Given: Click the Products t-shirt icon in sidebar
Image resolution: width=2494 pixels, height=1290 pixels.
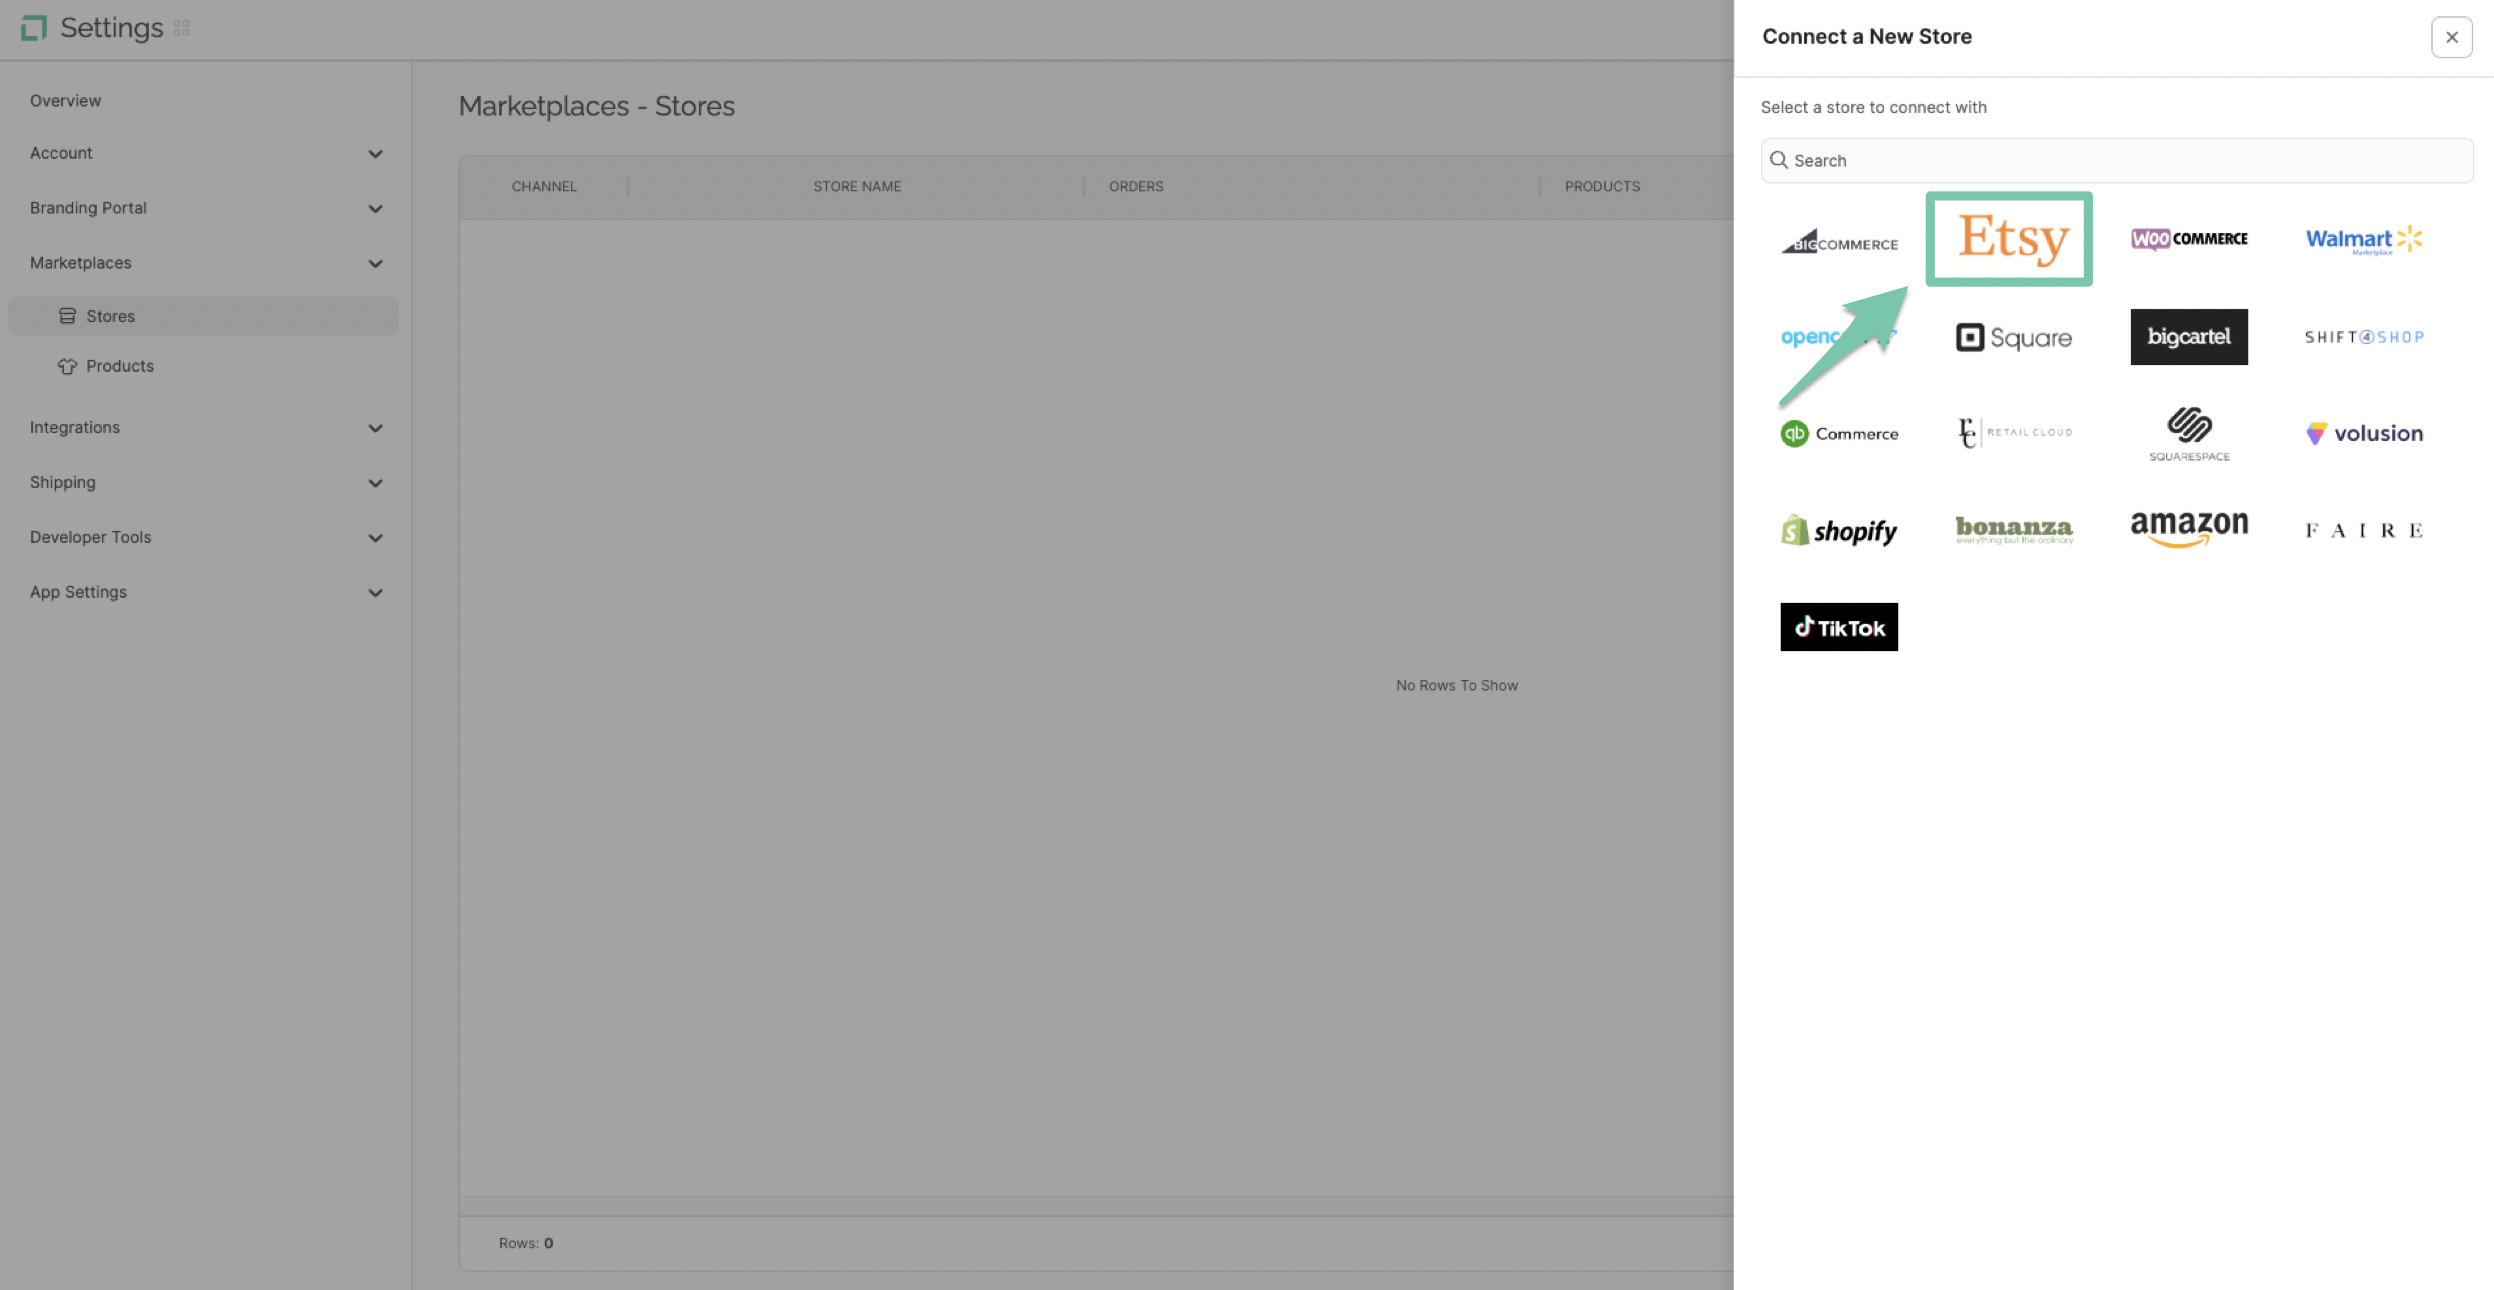Looking at the screenshot, I should [x=67, y=366].
